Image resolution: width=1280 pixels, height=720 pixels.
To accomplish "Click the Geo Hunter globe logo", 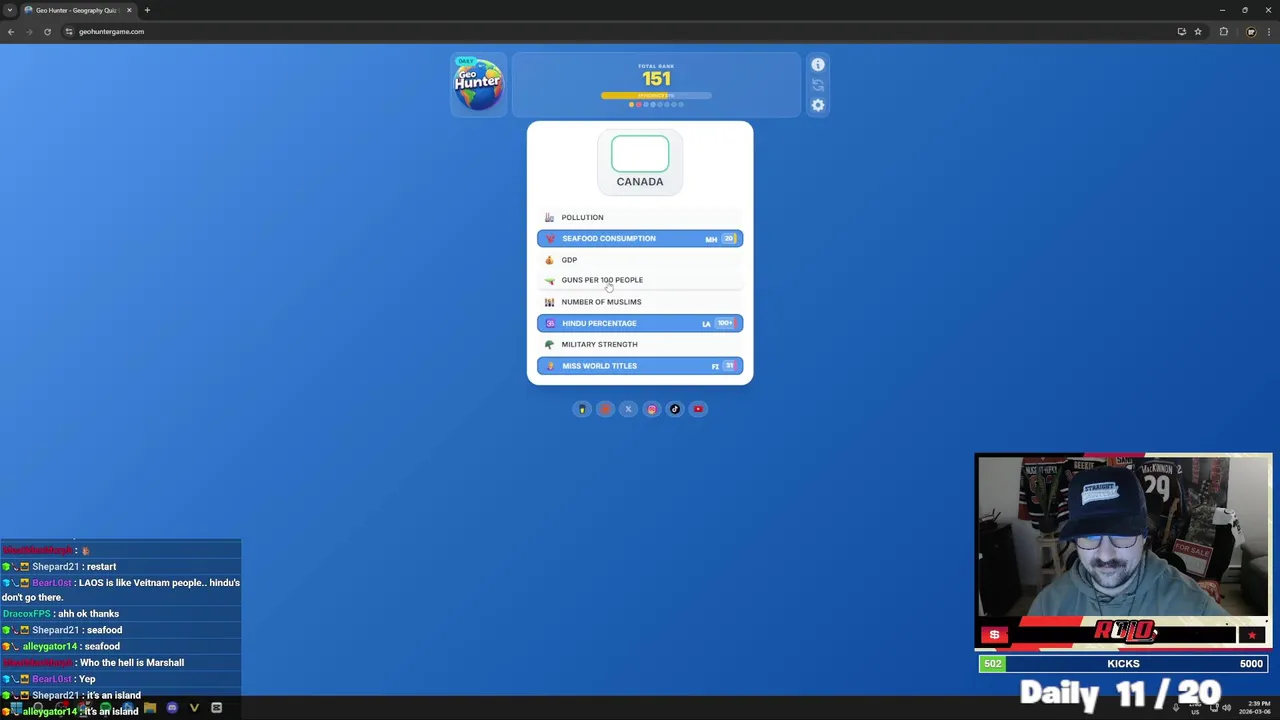I will click(x=478, y=85).
